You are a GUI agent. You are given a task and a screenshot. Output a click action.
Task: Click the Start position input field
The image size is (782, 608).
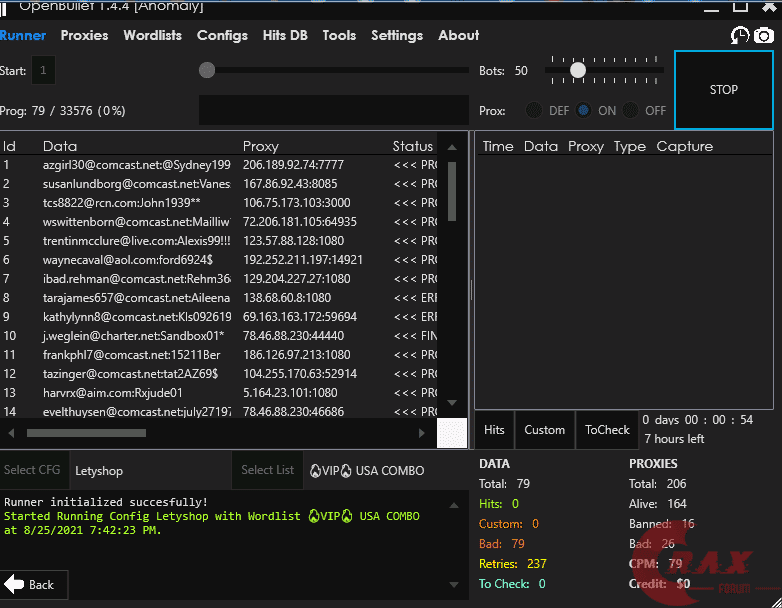click(44, 71)
